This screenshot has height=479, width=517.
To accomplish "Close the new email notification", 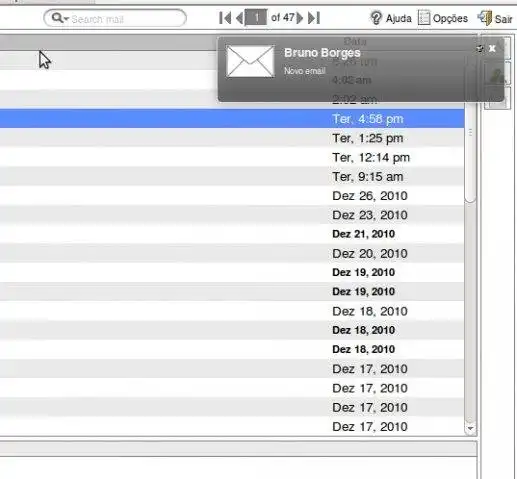I will click(492, 49).
